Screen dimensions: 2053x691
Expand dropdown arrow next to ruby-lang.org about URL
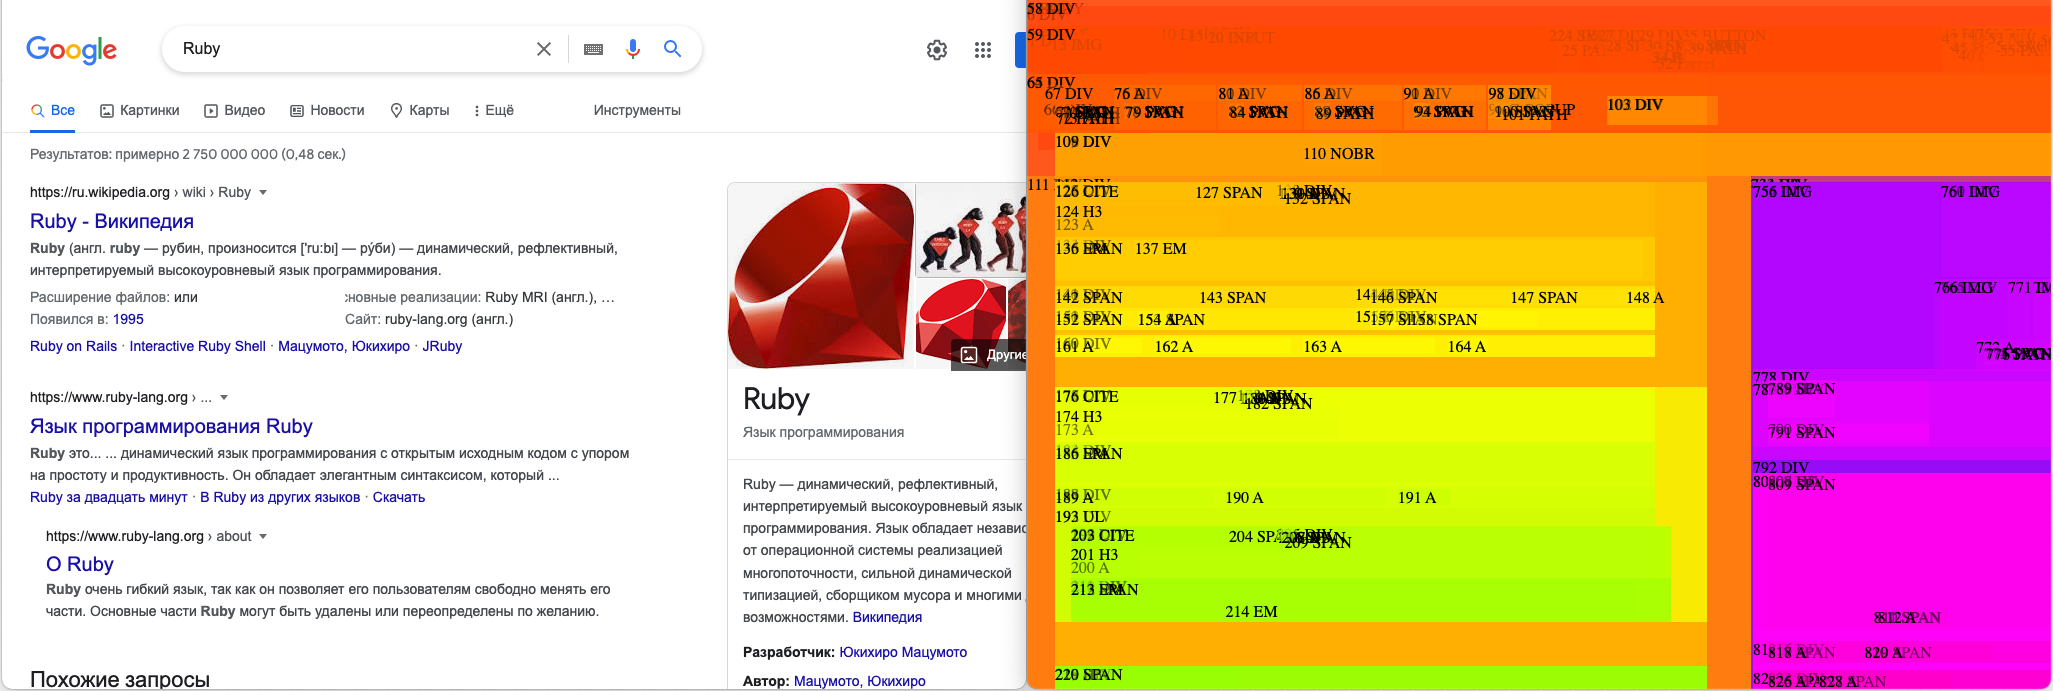[x=263, y=536]
